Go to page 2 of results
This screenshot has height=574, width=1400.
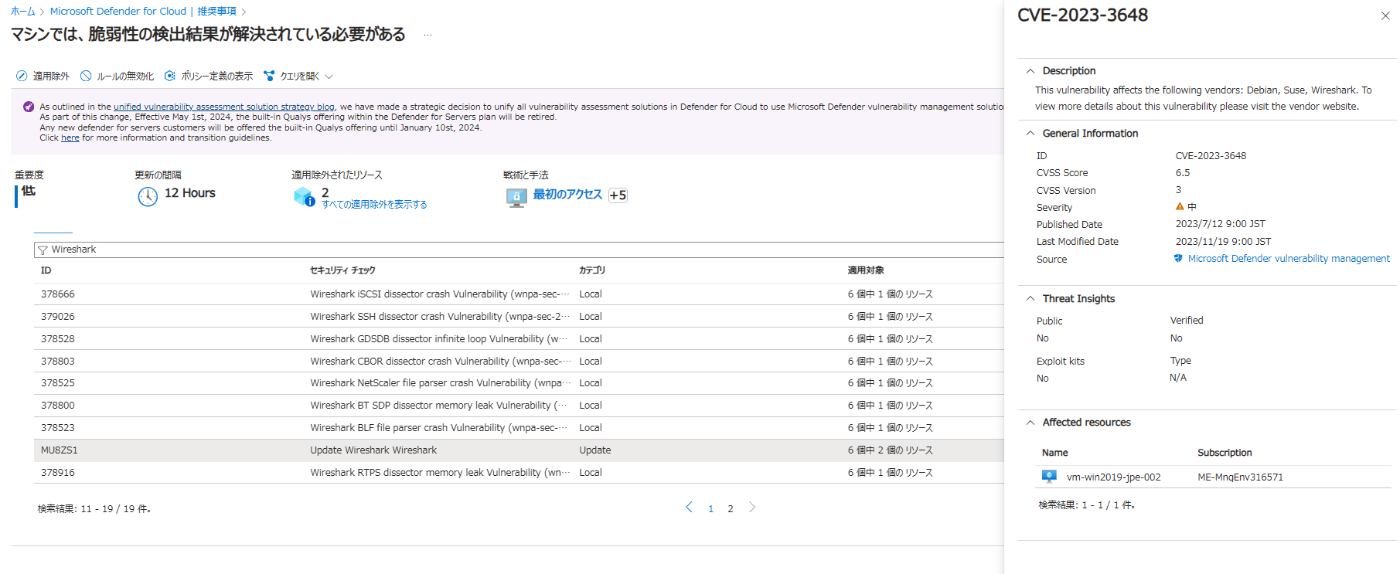730,509
